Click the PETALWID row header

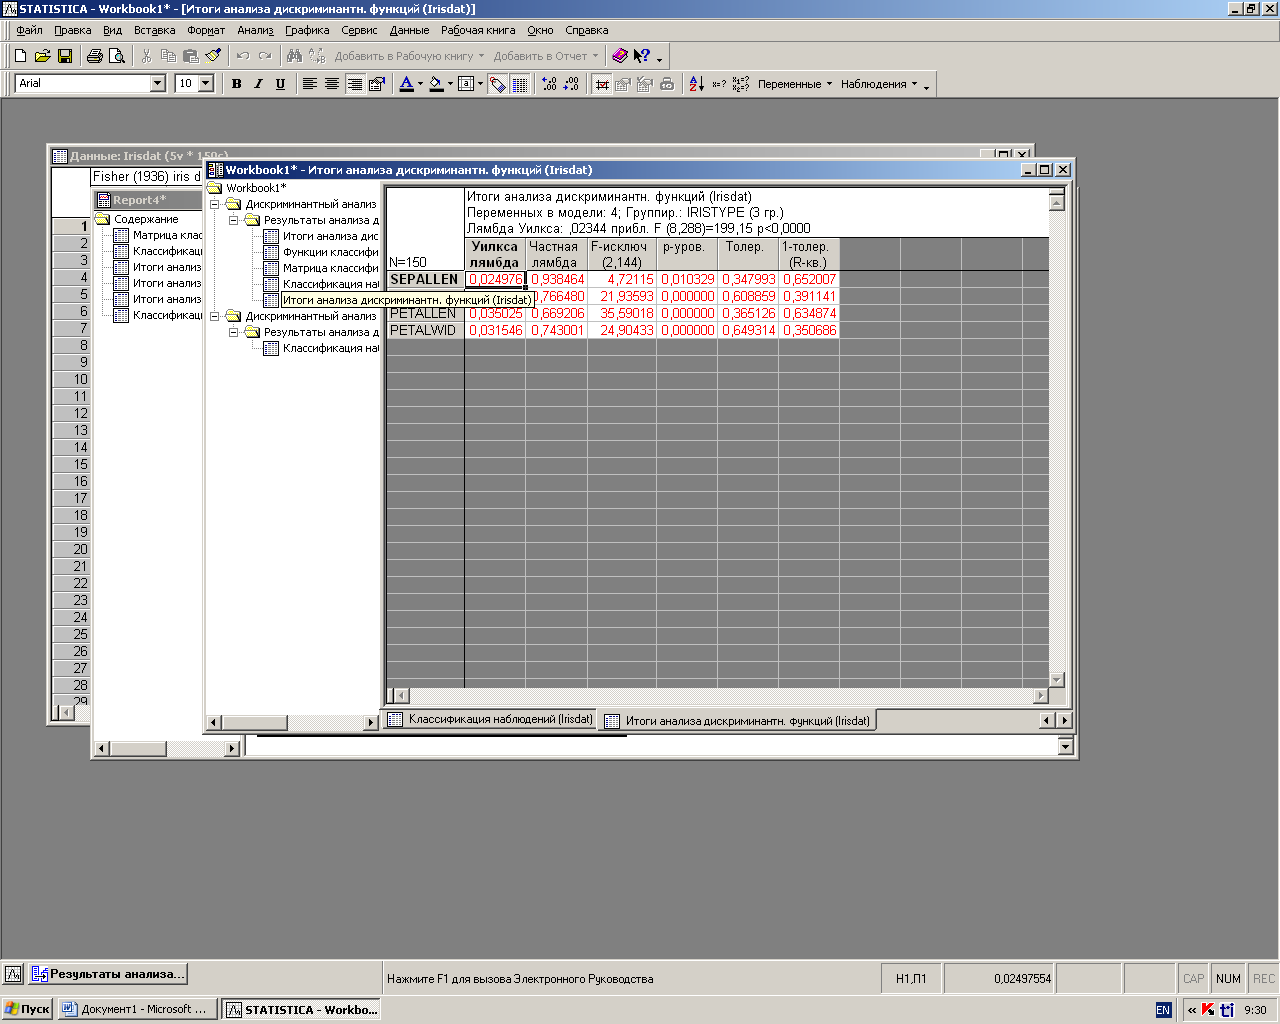click(425, 330)
